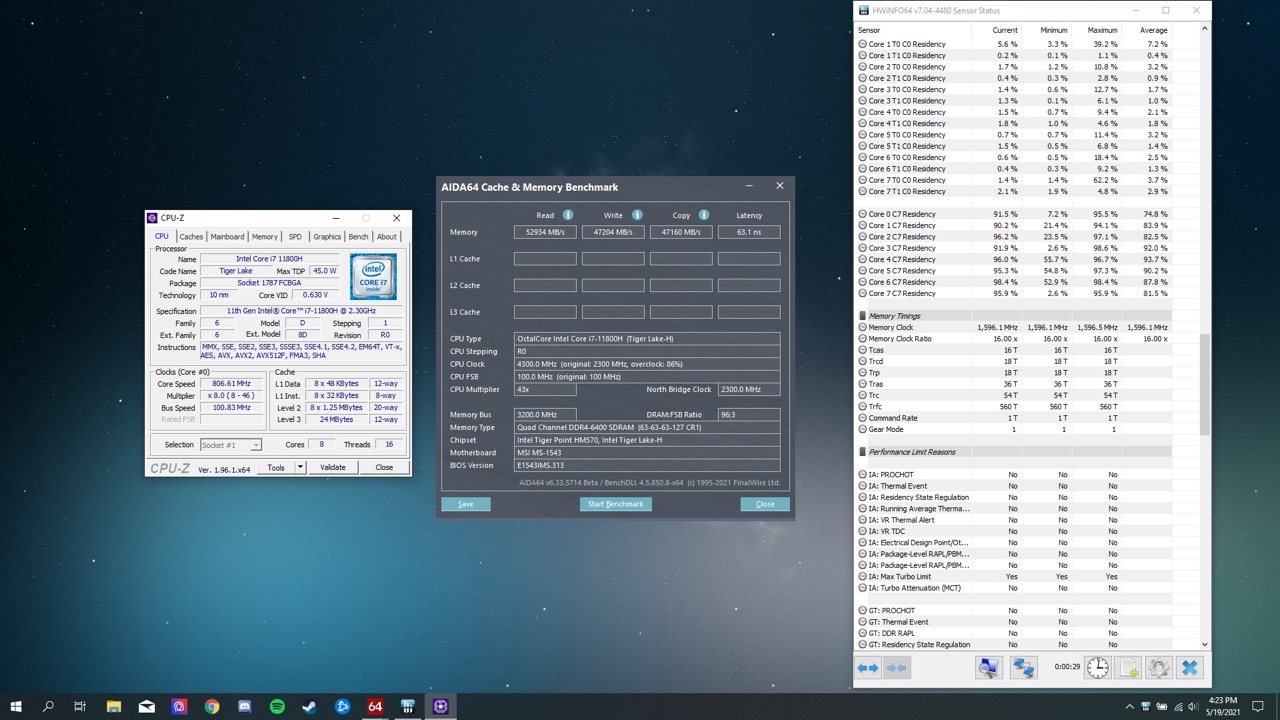Open the Socket #1 selection dropdown
This screenshot has height=720, width=1280.
[231, 445]
